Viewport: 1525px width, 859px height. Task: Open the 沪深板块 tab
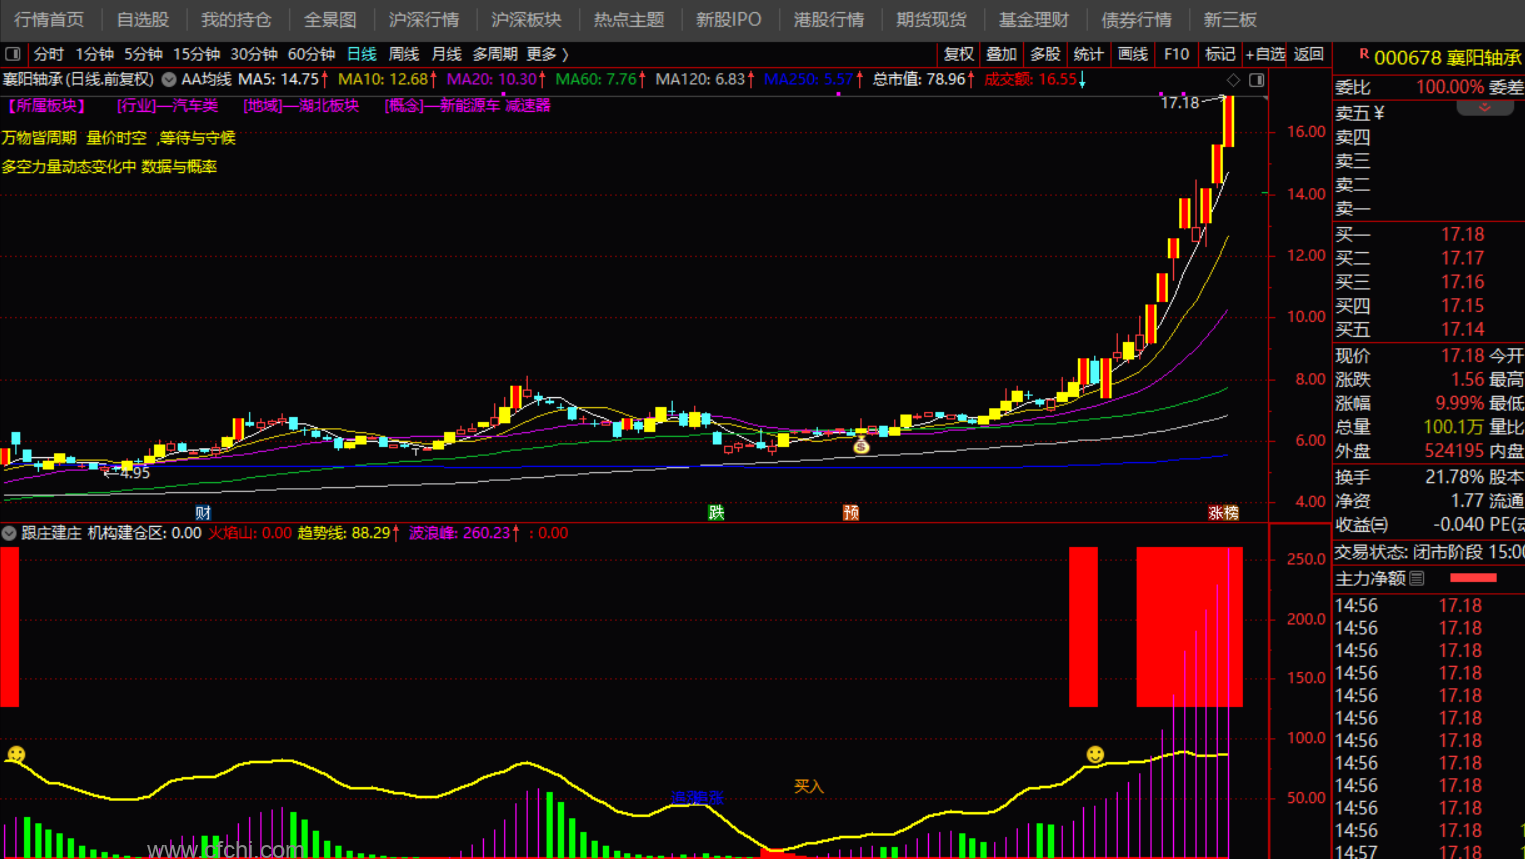pyautogui.click(x=526, y=20)
